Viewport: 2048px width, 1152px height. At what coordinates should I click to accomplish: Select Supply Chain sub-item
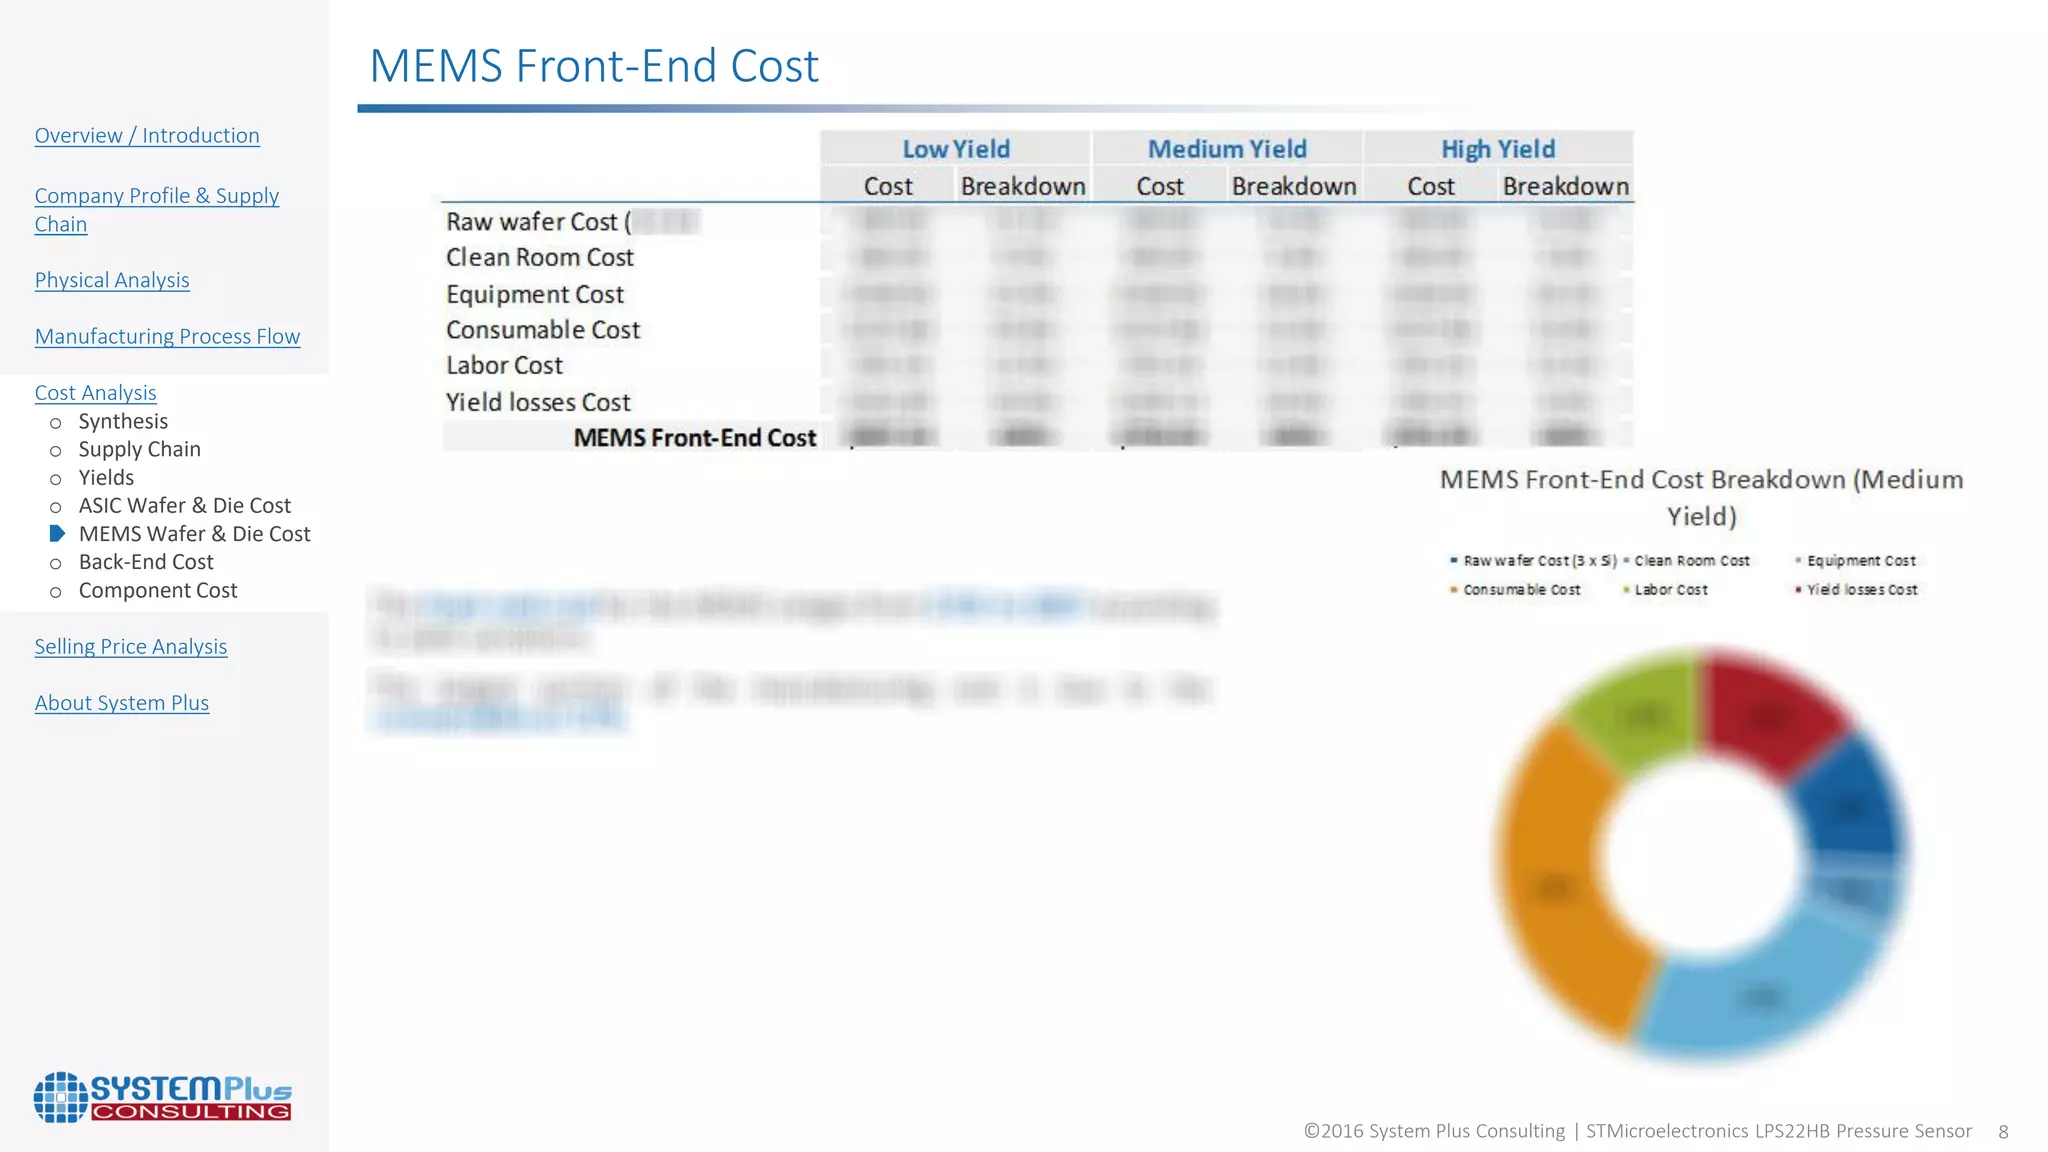click(139, 449)
